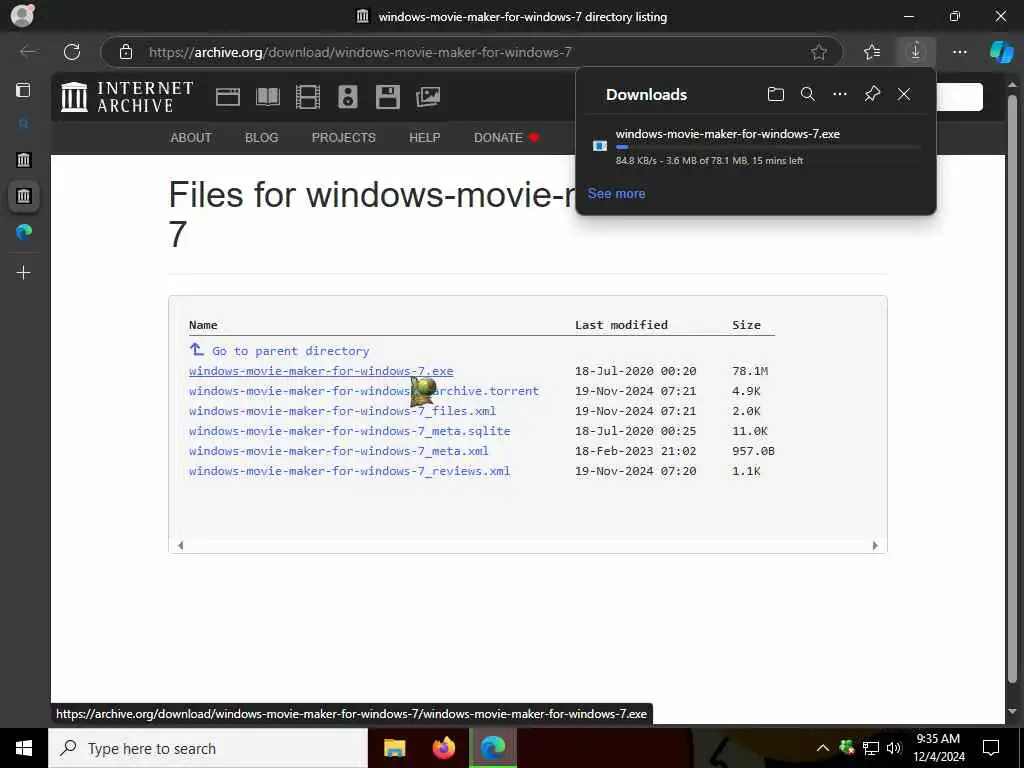
Task: Switch to the first Internet Archive vertical tab
Action: click(x=24, y=159)
